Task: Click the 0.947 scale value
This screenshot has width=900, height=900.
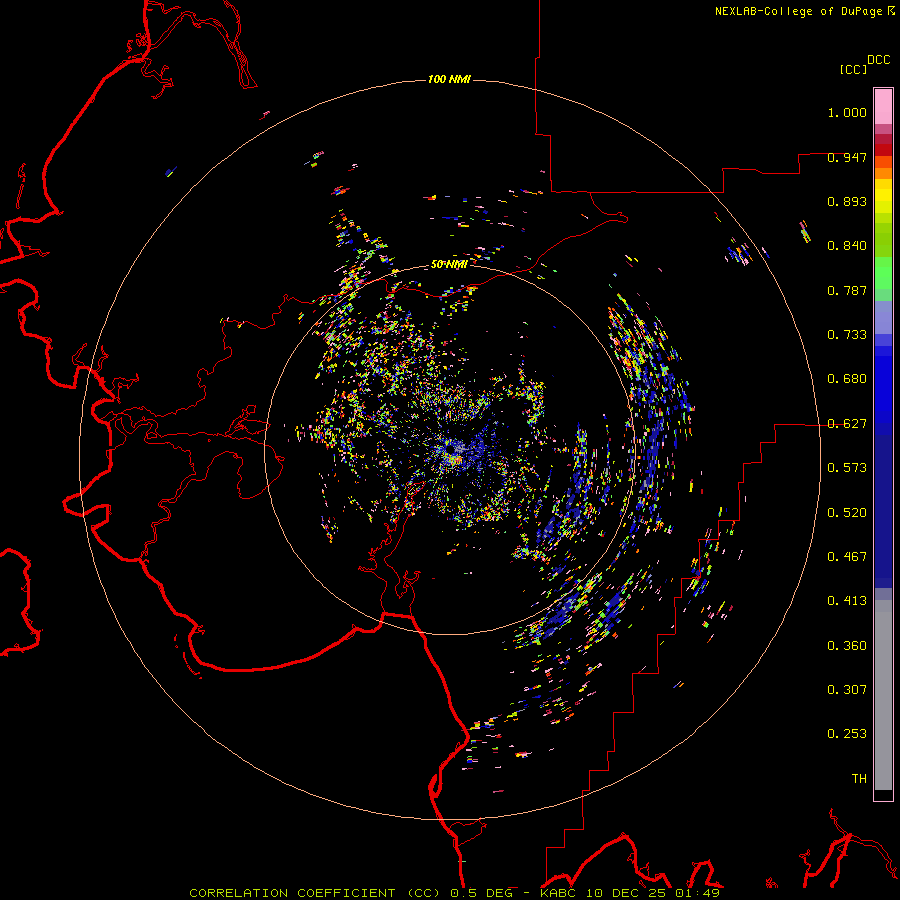Action: 847,157
